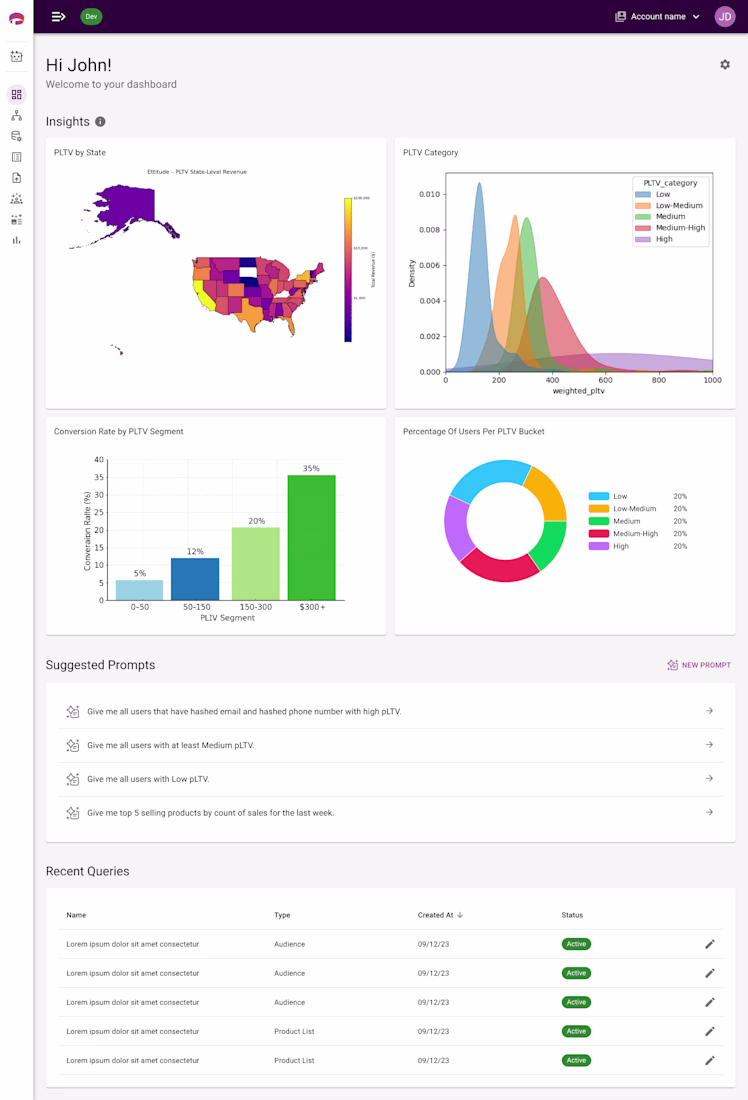
Task: Click Active status badge in last query row
Action: point(576,1061)
